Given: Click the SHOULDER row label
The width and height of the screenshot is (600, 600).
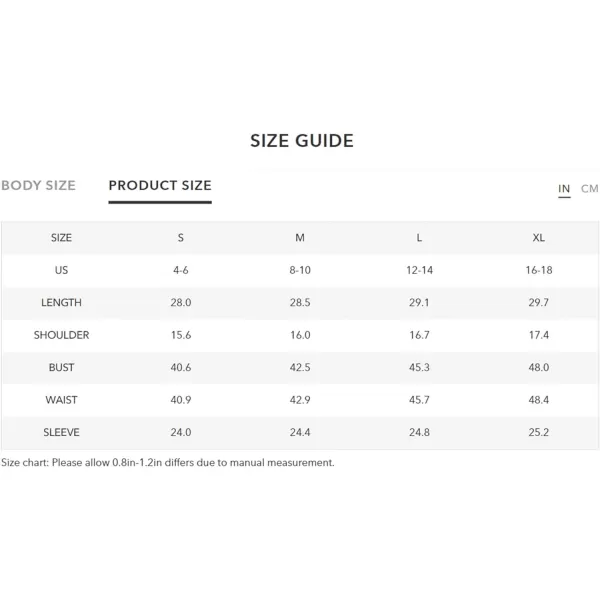Looking at the screenshot, I should pos(61,335).
